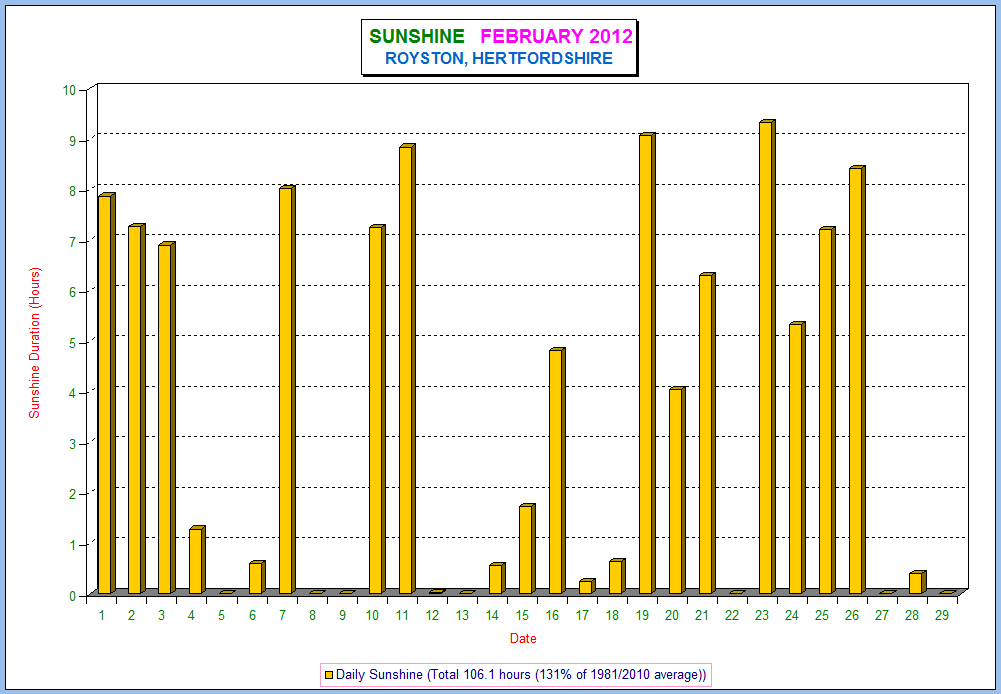Screen dimensions: 1001x694
Task: Select the bar for date 3
Action: tap(167, 418)
